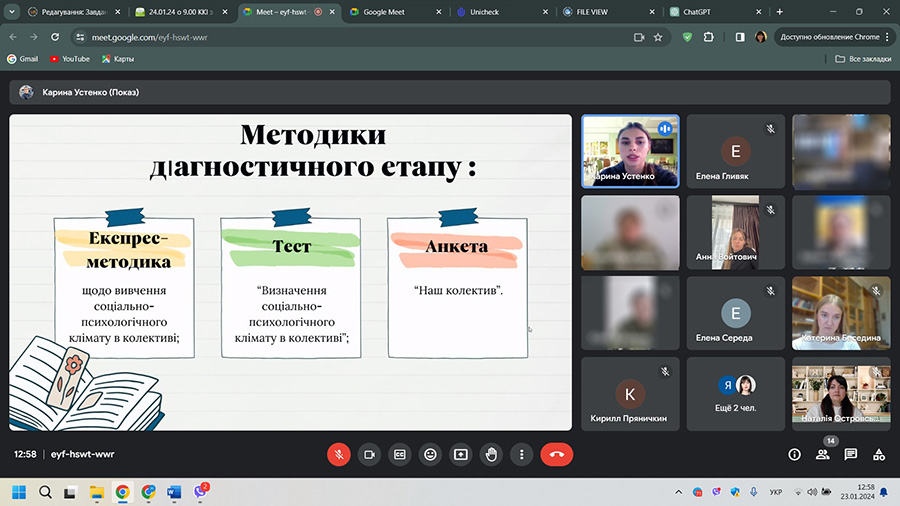Open the emoji reactions button
The width and height of the screenshot is (900, 506).
pyautogui.click(x=430, y=454)
